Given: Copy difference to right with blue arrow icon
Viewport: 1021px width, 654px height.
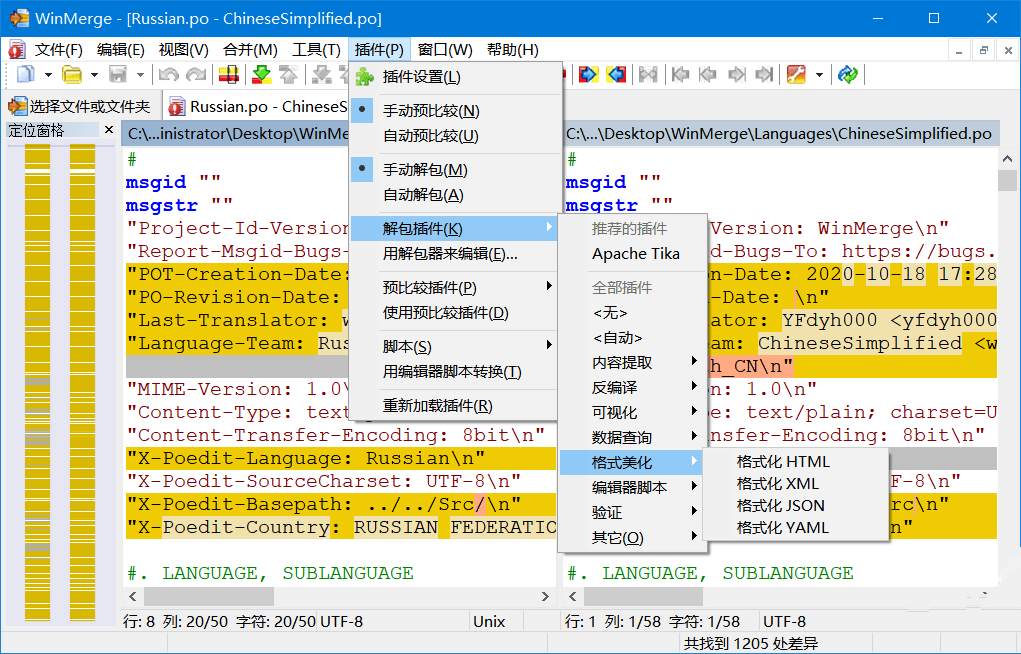Looking at the screenshot, I should click(587, 74).
